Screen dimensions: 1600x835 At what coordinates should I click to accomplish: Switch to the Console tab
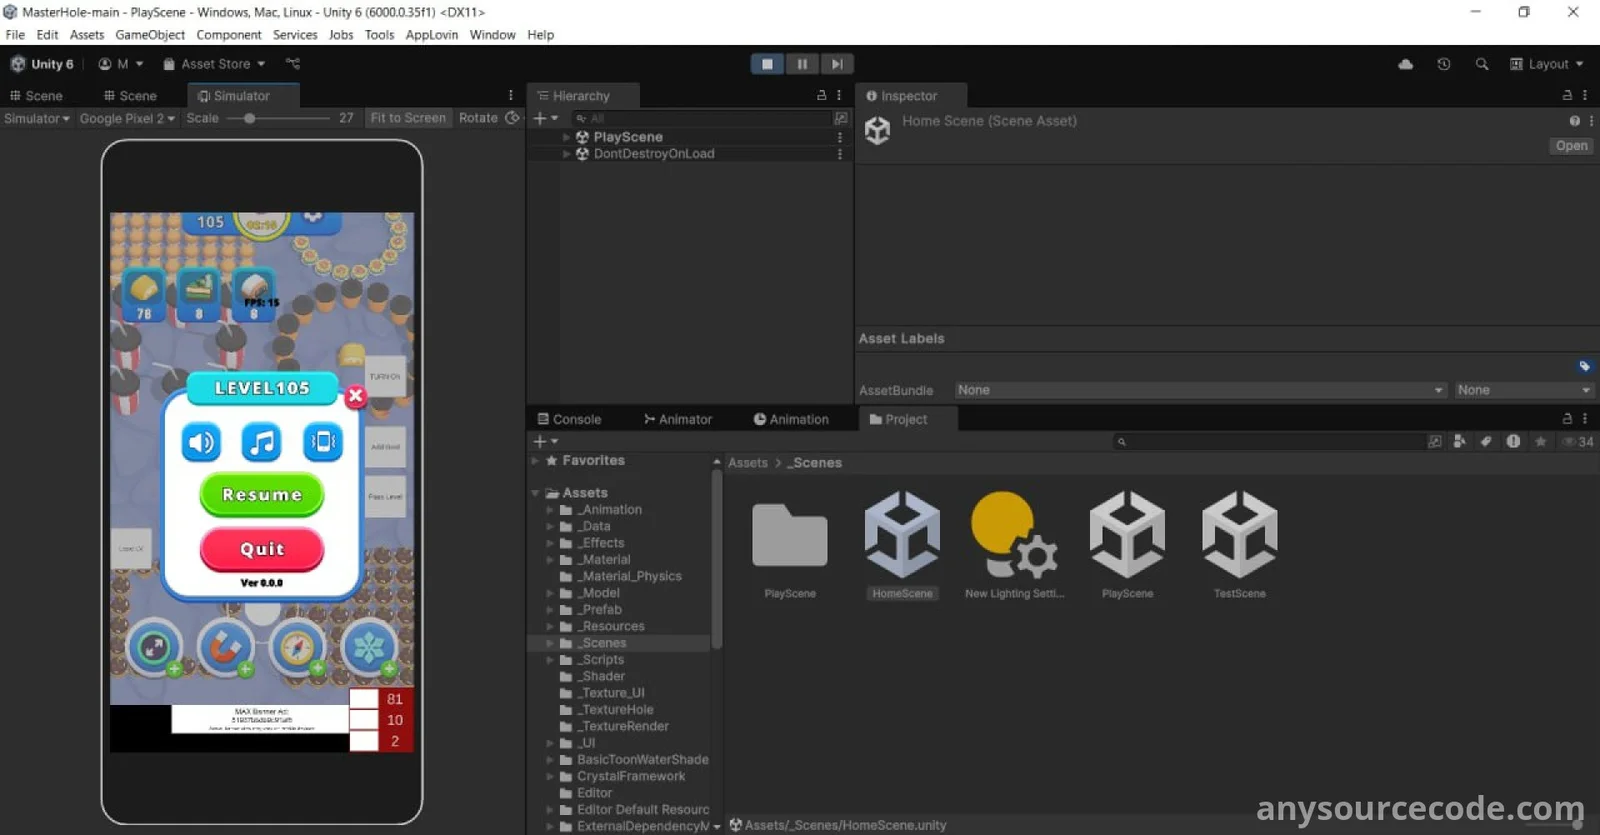(x=569, y=419)
